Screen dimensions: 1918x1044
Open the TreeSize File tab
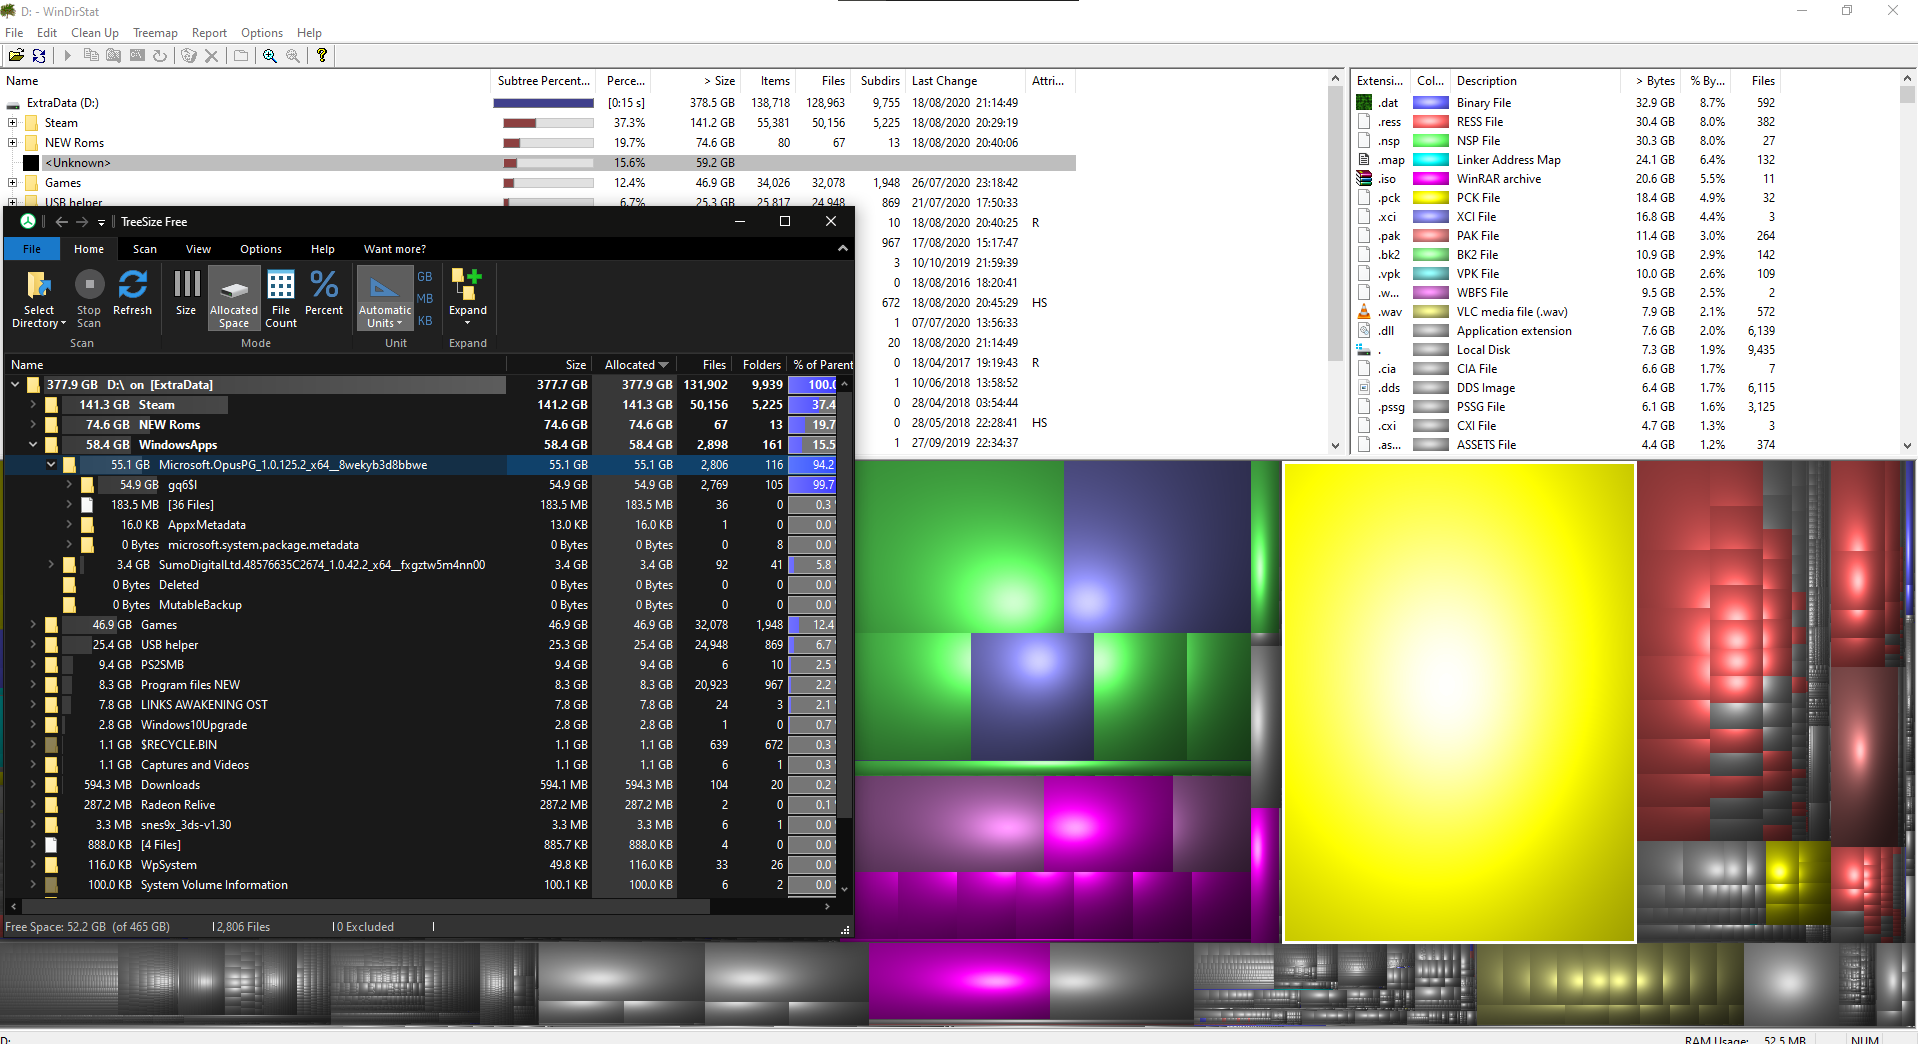pos(32,249)
